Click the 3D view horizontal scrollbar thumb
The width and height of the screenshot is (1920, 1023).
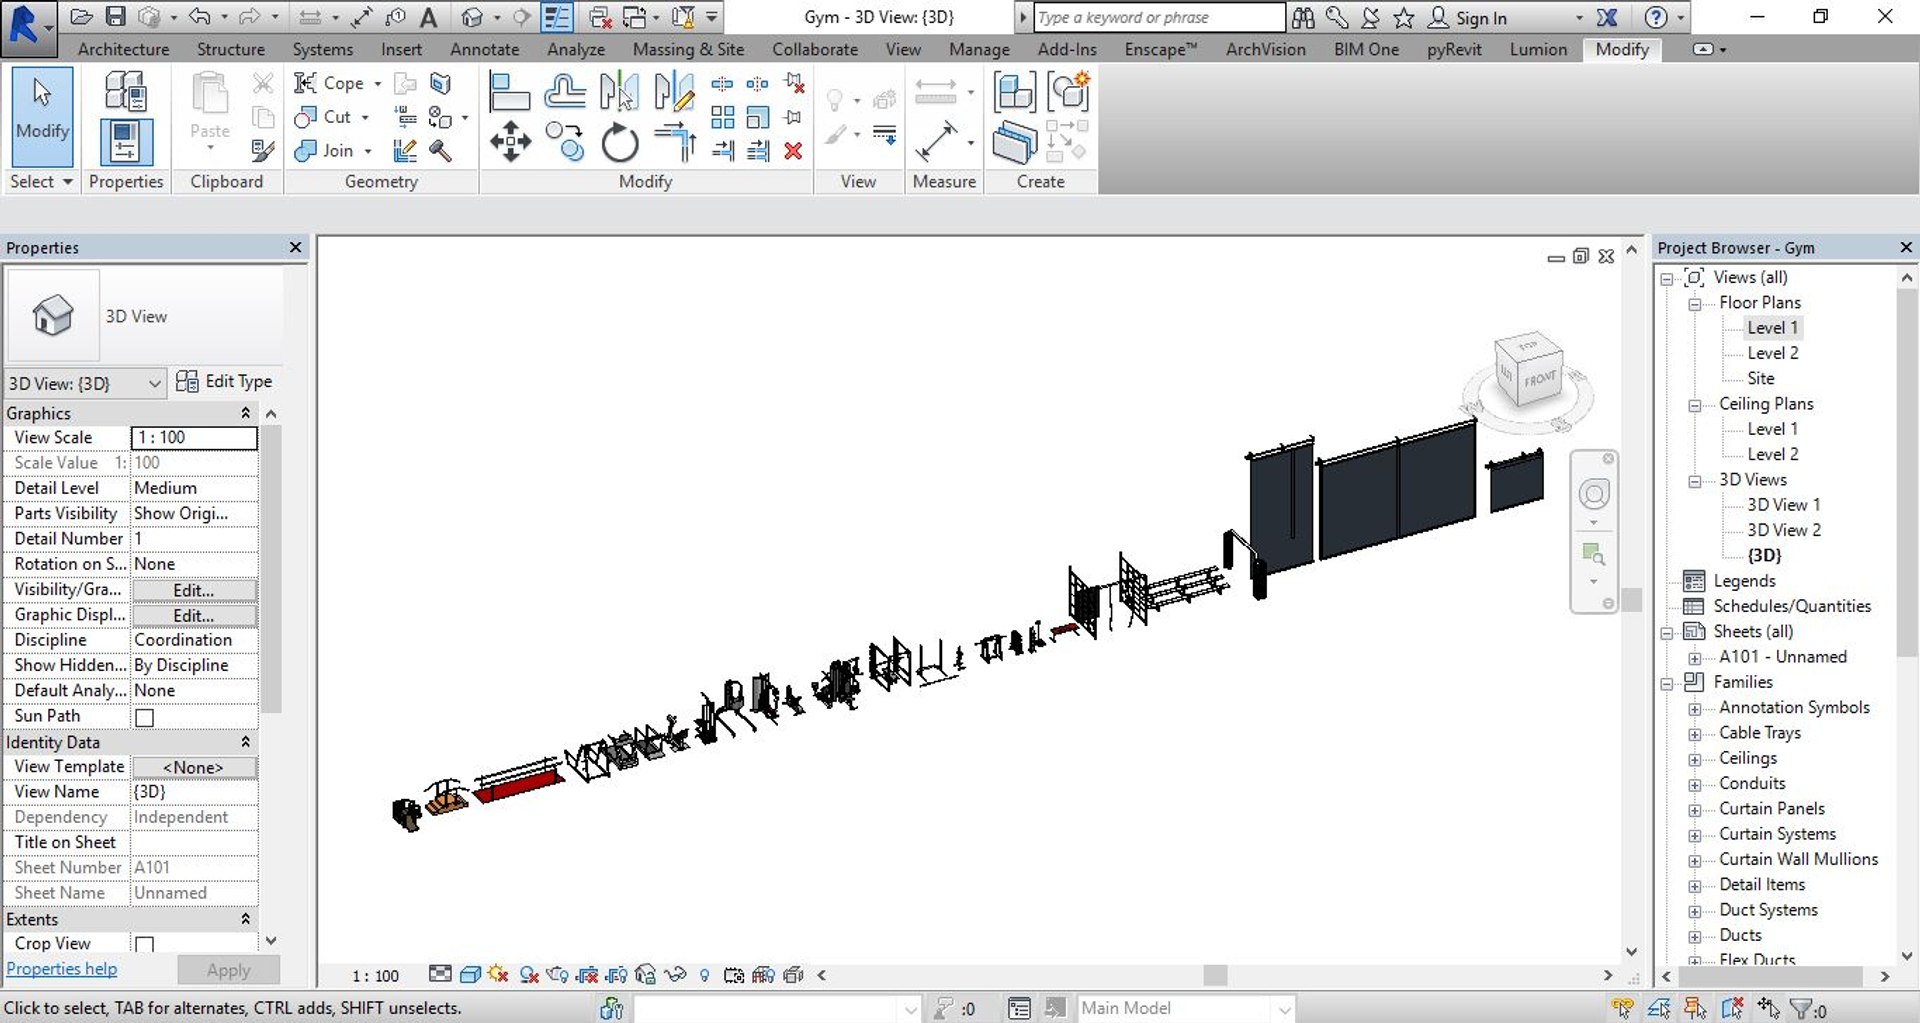pos(1215,975)
